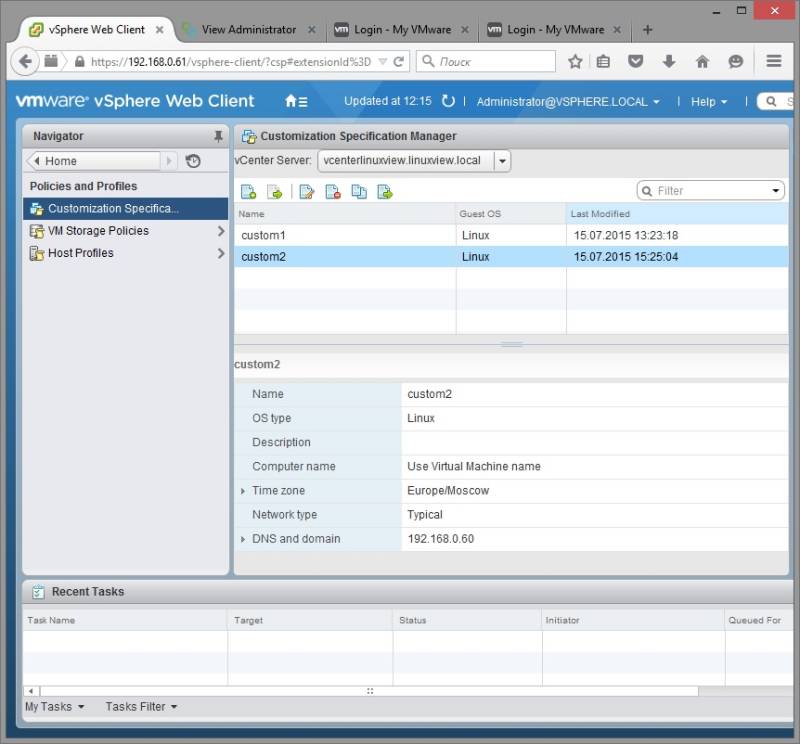
Task: Select Customization Specifica... in the Navigator
Action: point(126,209)
